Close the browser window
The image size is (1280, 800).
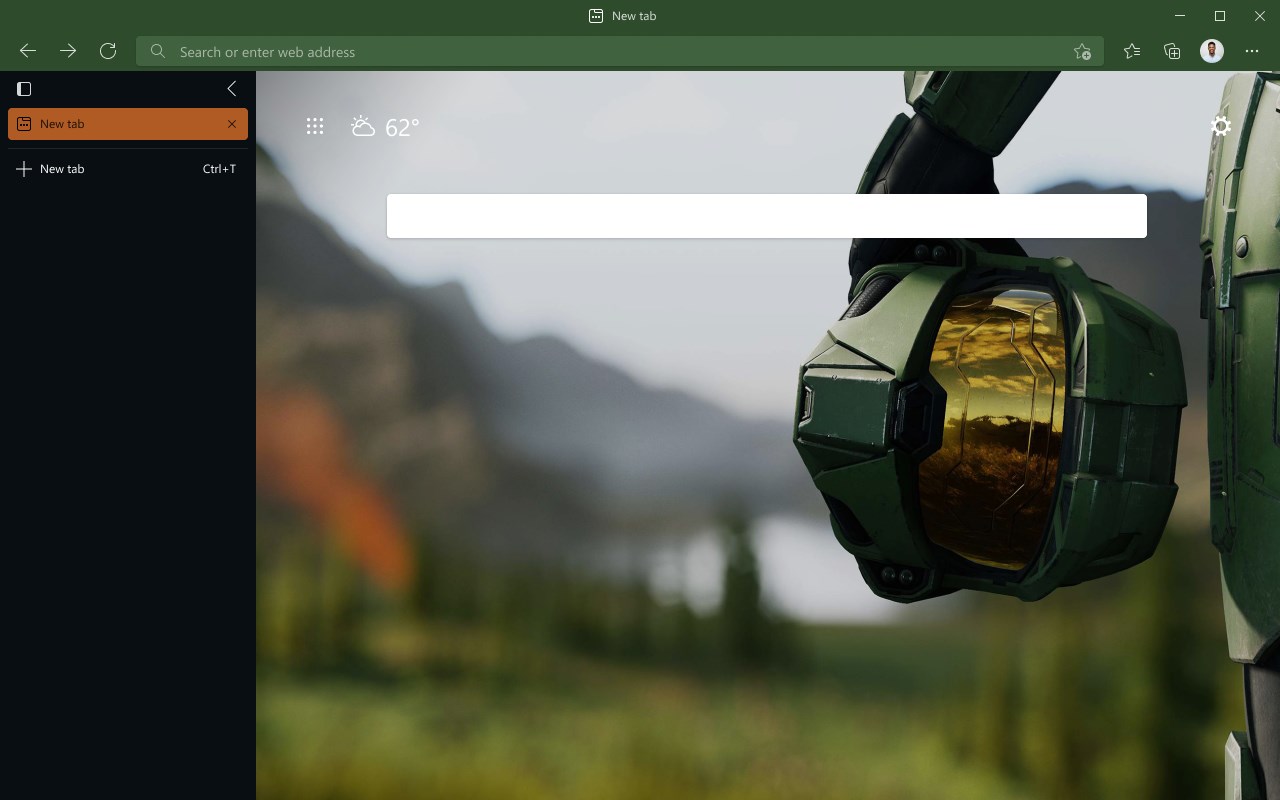coord(1260,16)
